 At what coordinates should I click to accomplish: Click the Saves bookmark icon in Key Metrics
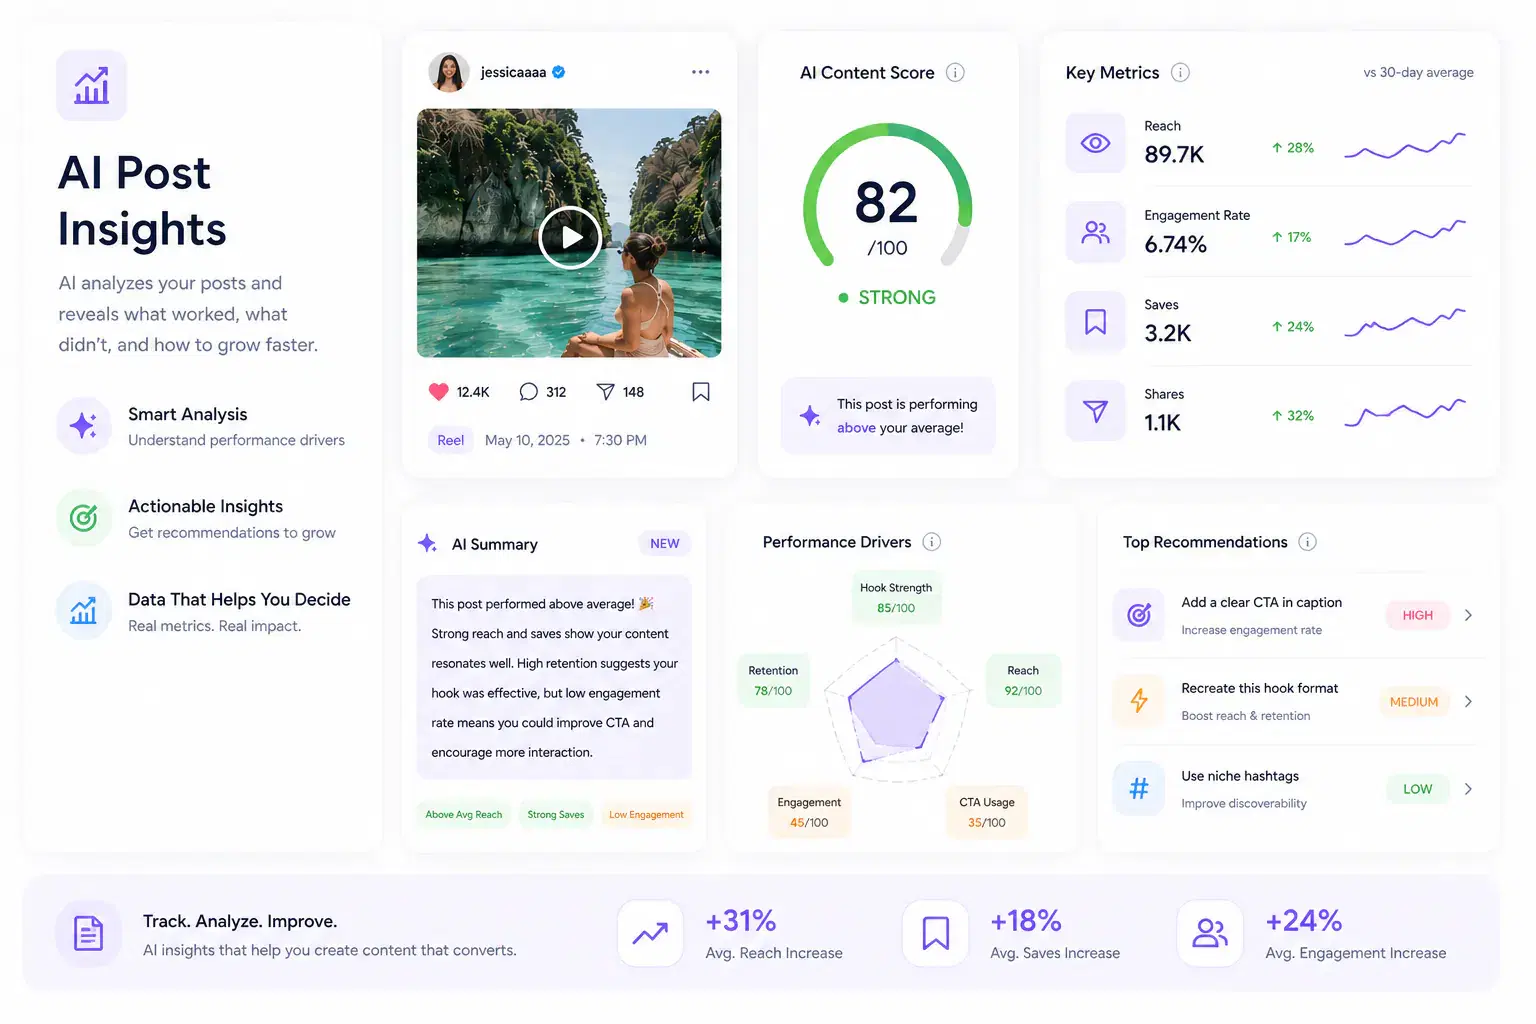[1096, 322]
